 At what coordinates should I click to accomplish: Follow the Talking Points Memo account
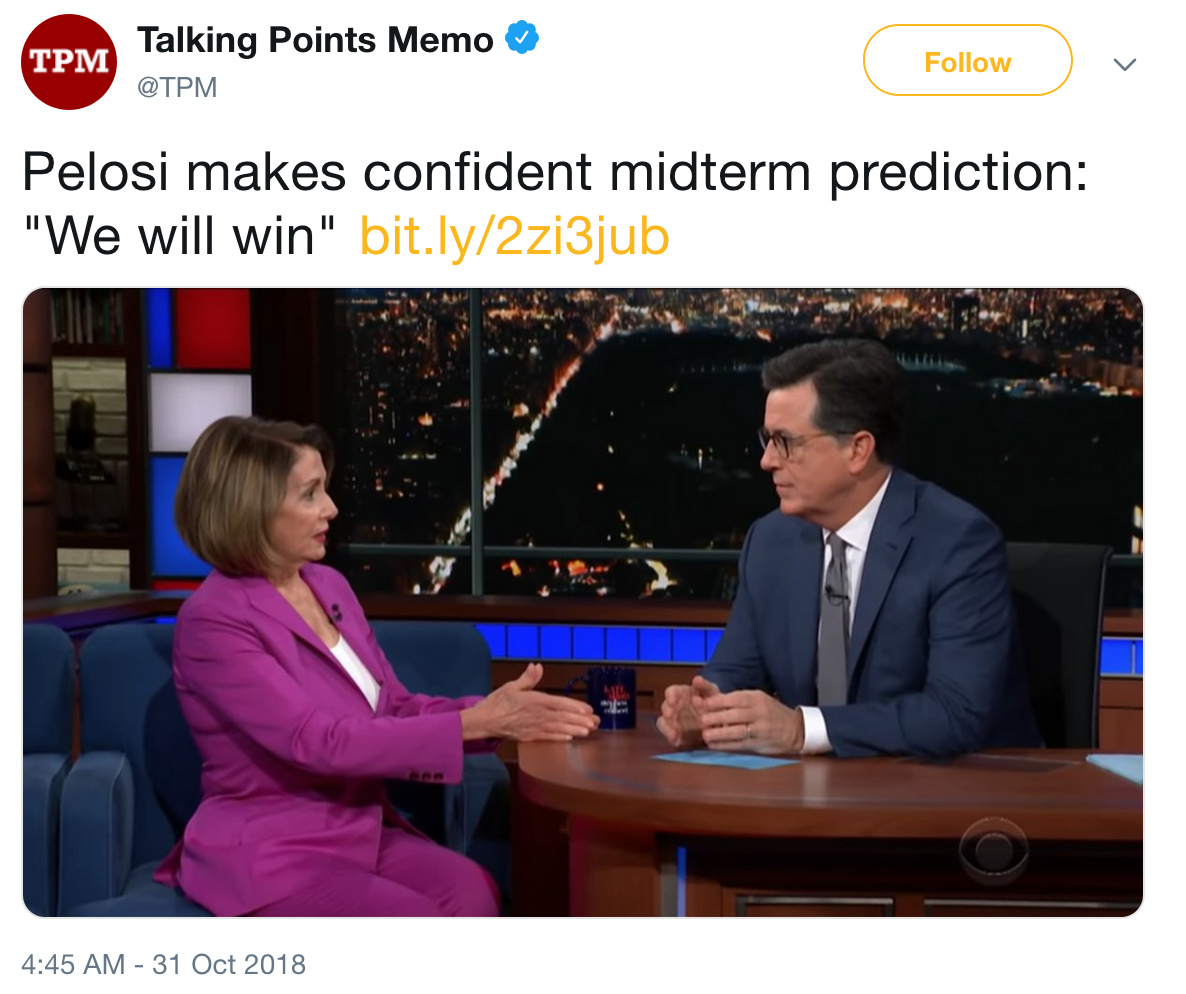click(x=967, y=61)
